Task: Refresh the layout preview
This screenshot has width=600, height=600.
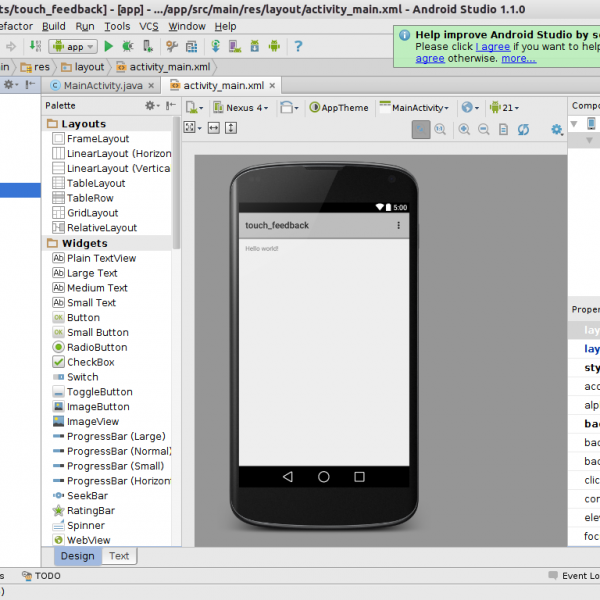Action: pyautogui.click(x=523, y=129)
